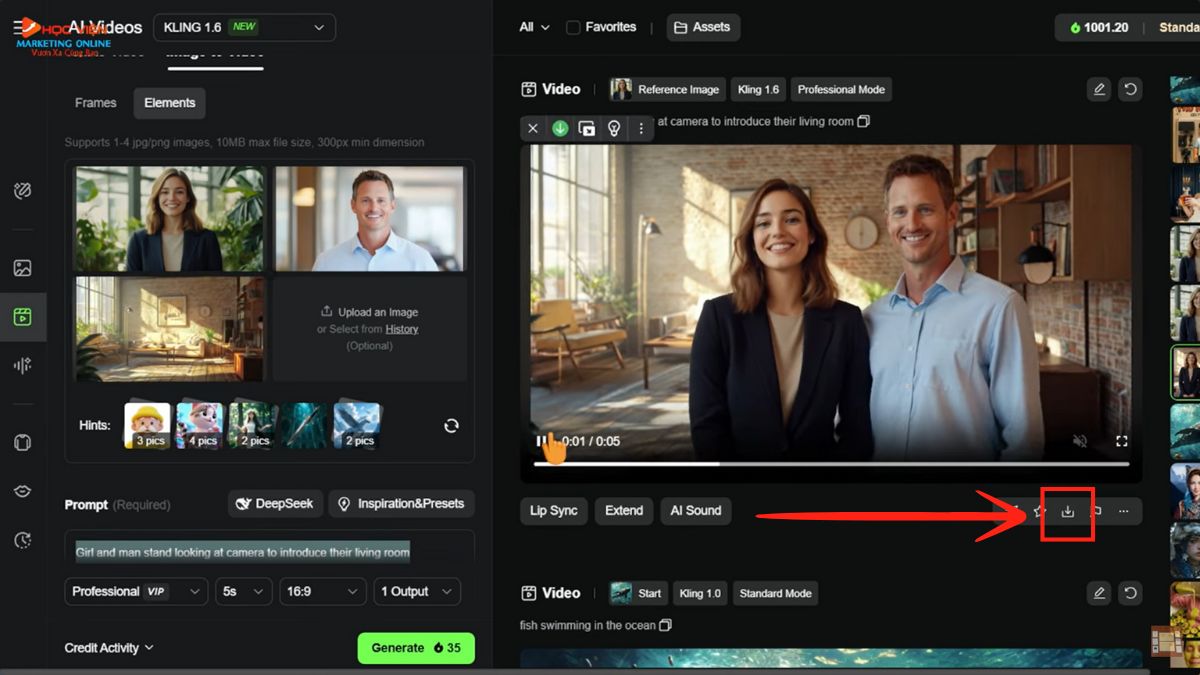This screenshot has width=1200, height=675.
Task: Download the generated video
Action: pyautogui.click(x=1067, y=511)
